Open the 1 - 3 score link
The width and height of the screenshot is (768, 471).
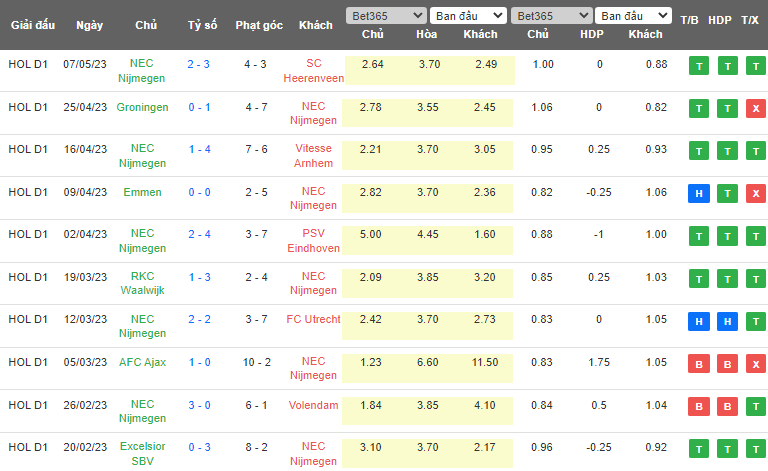pos(200,277)
